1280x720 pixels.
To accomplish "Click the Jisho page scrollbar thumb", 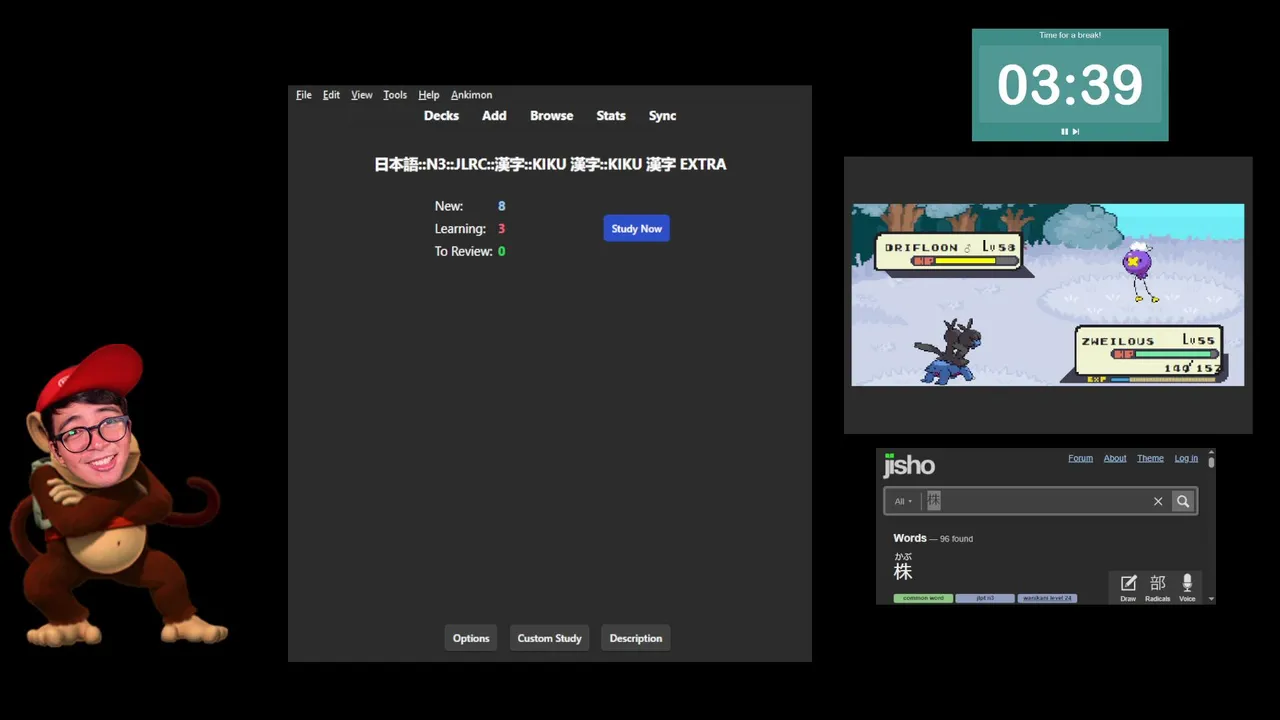I will pyautogui.click(x=1211, y=463).
